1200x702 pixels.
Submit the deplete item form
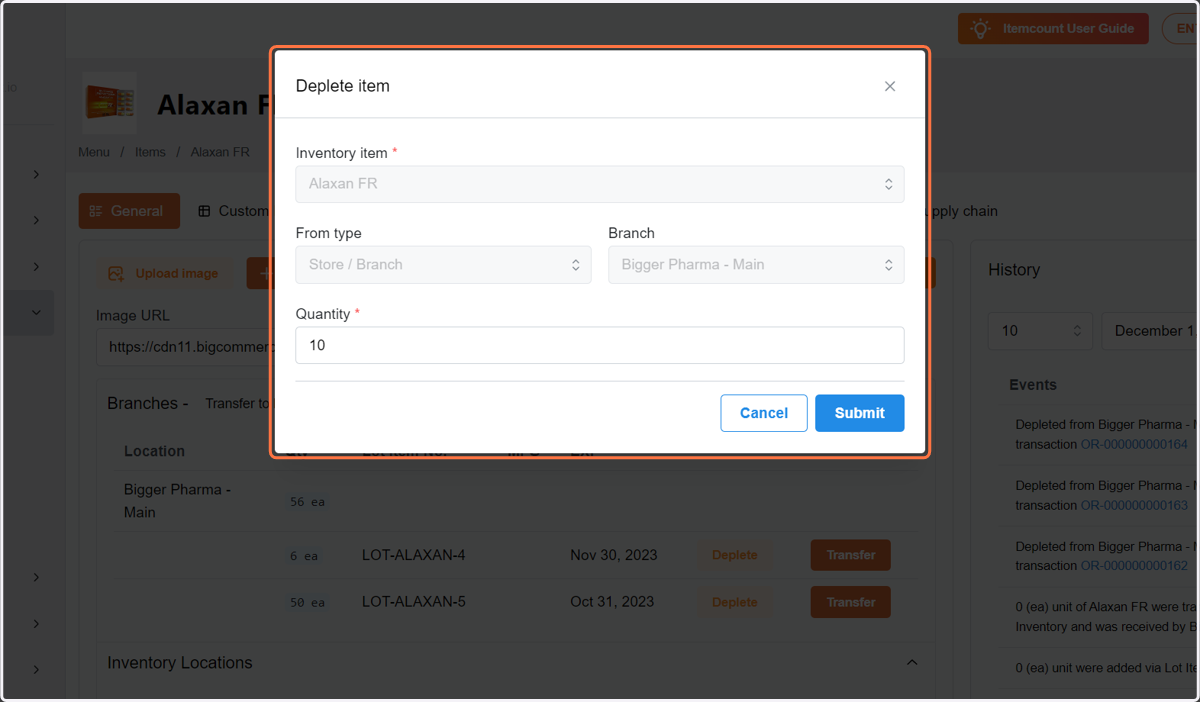click(x=860, y=413)
